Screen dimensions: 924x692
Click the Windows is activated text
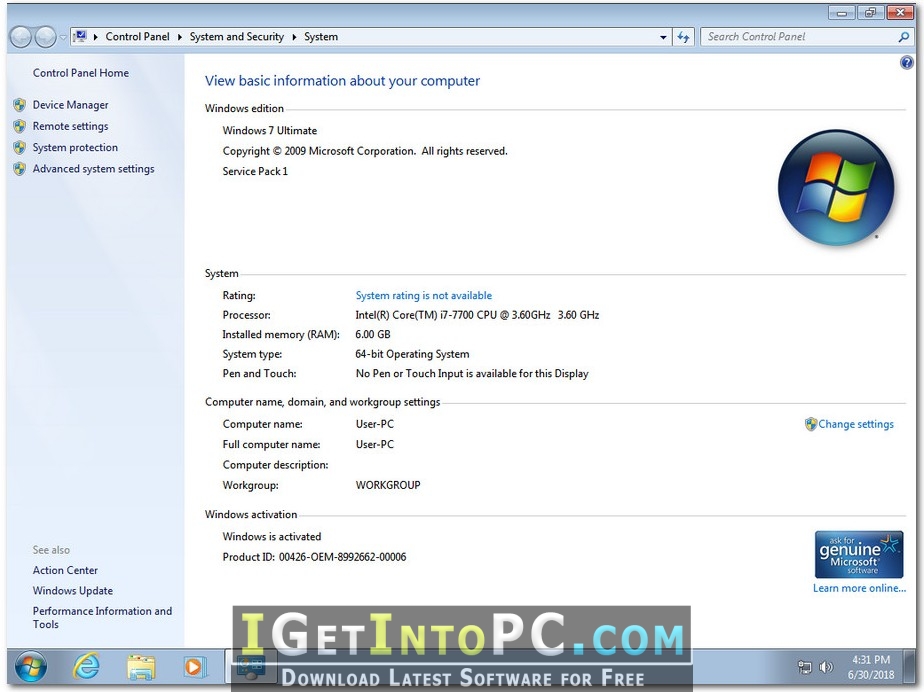(x=272, y=537)
